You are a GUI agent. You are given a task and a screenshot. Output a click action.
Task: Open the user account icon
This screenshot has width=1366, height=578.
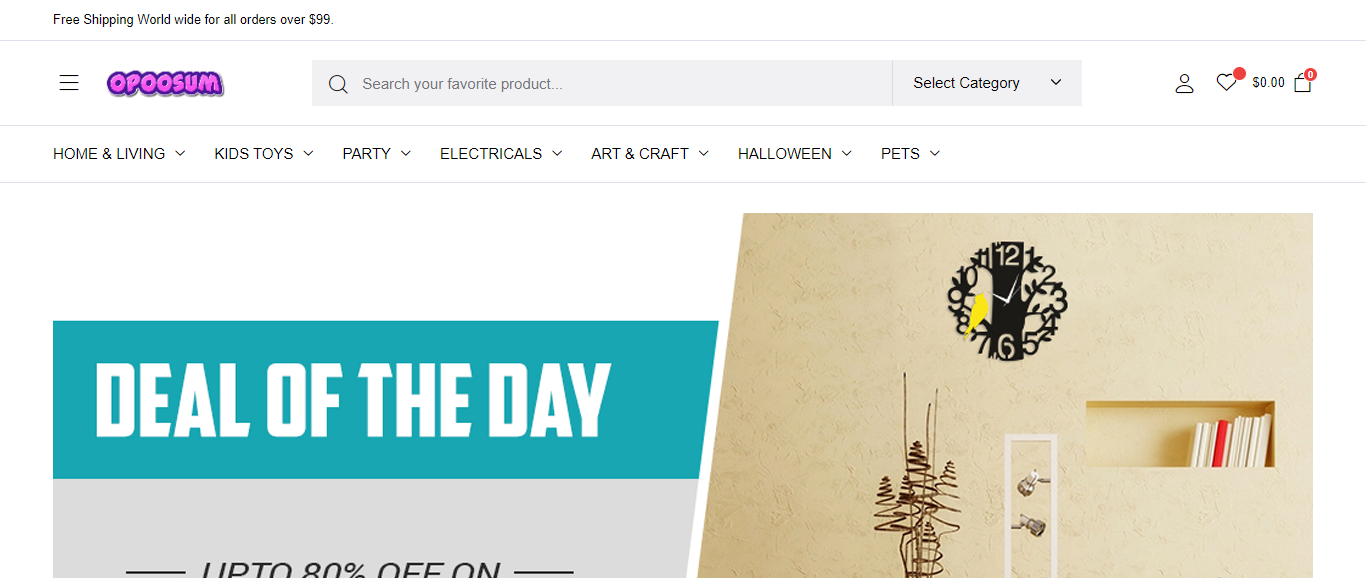[1184, 83]
